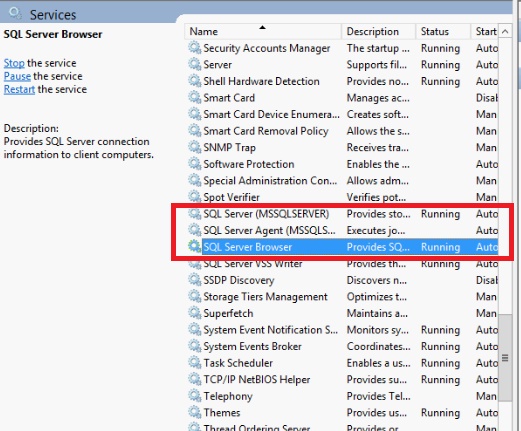Image resolution: width=521 pixels, height=431 pixels.
Task: Click the Services magnifier gear header icon
Action: [x=15, y=14]
